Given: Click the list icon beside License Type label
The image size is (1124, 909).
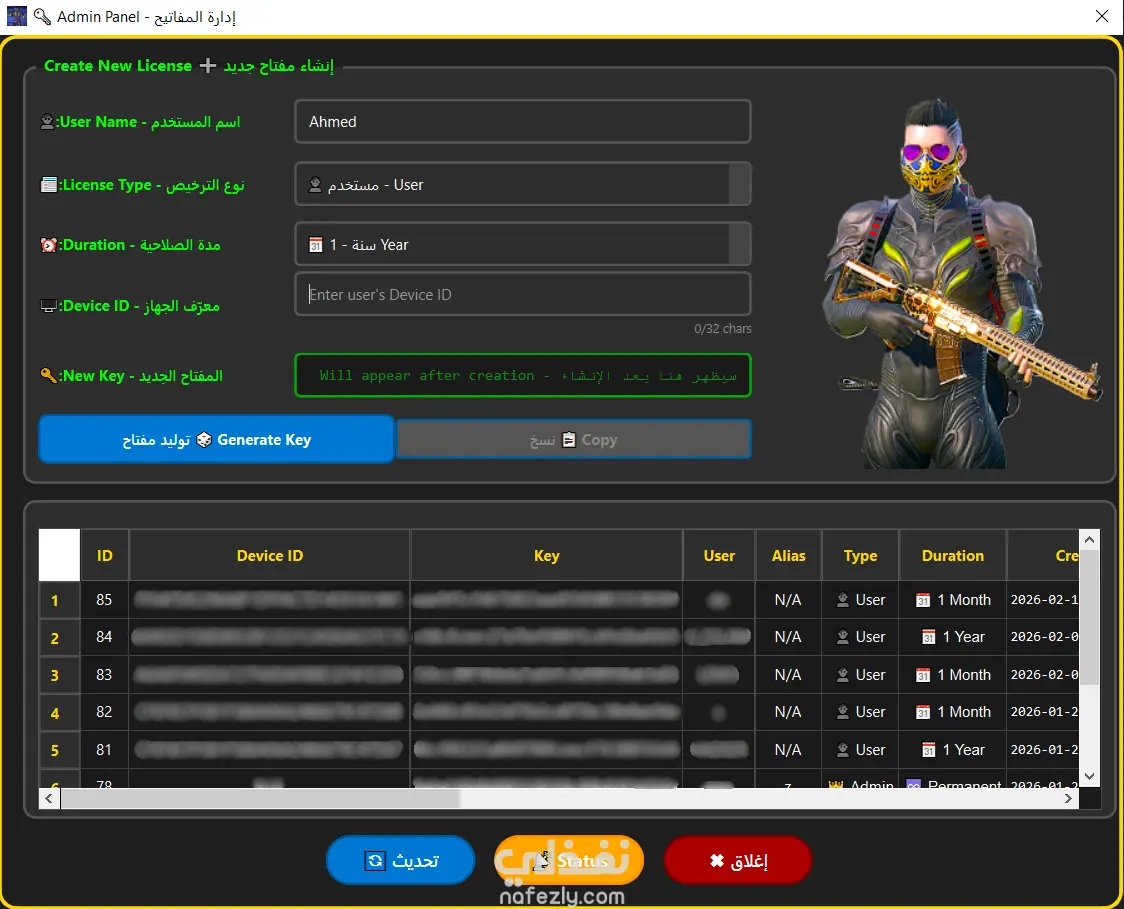Looking at the screenshot, I should [x=48, y=185].
